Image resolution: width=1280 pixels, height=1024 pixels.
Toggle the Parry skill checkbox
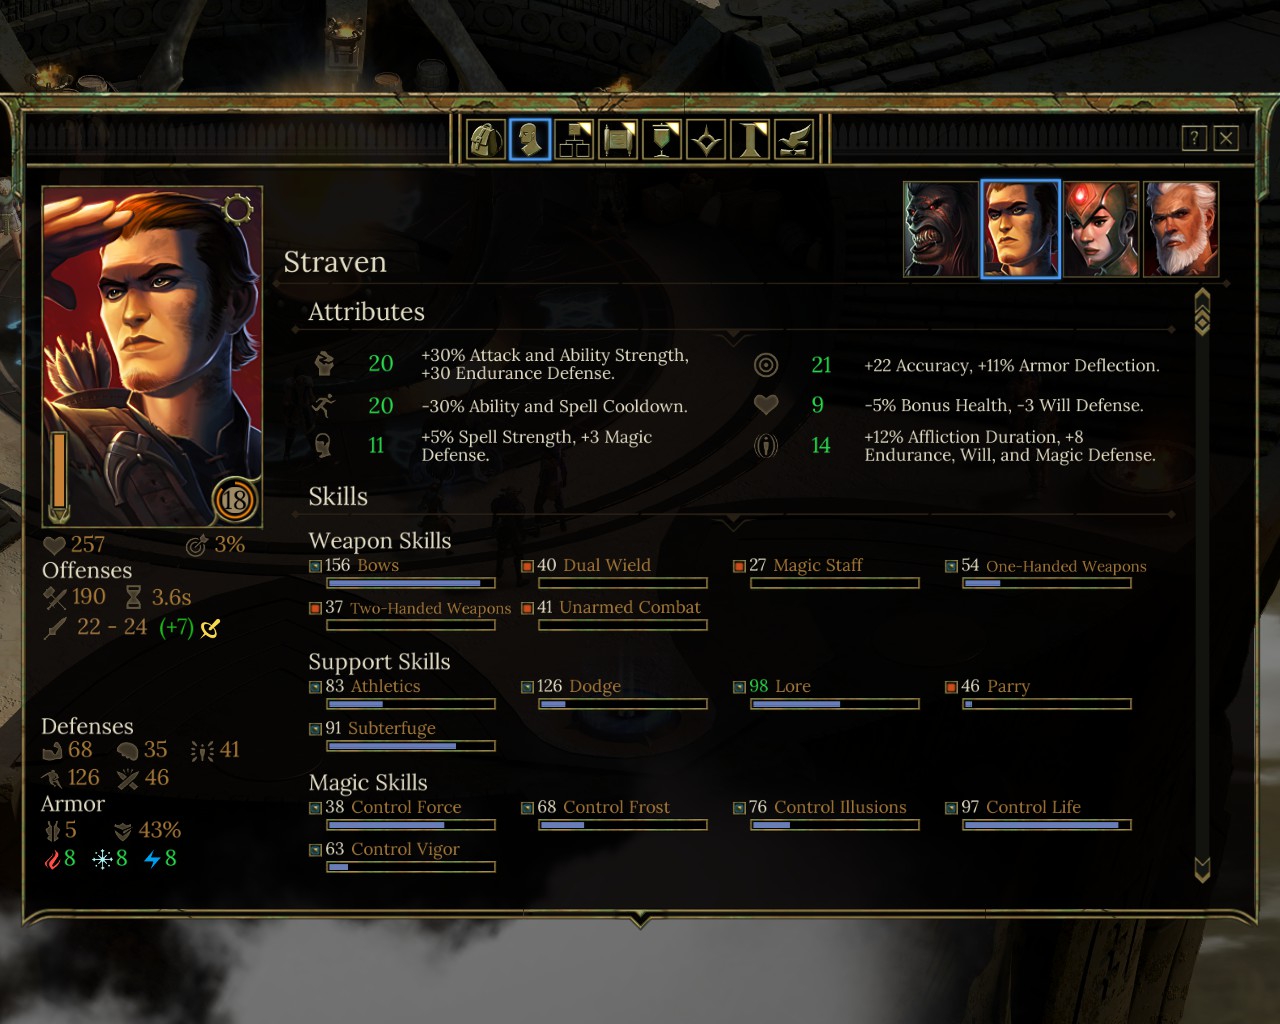(x=951, y=687)
